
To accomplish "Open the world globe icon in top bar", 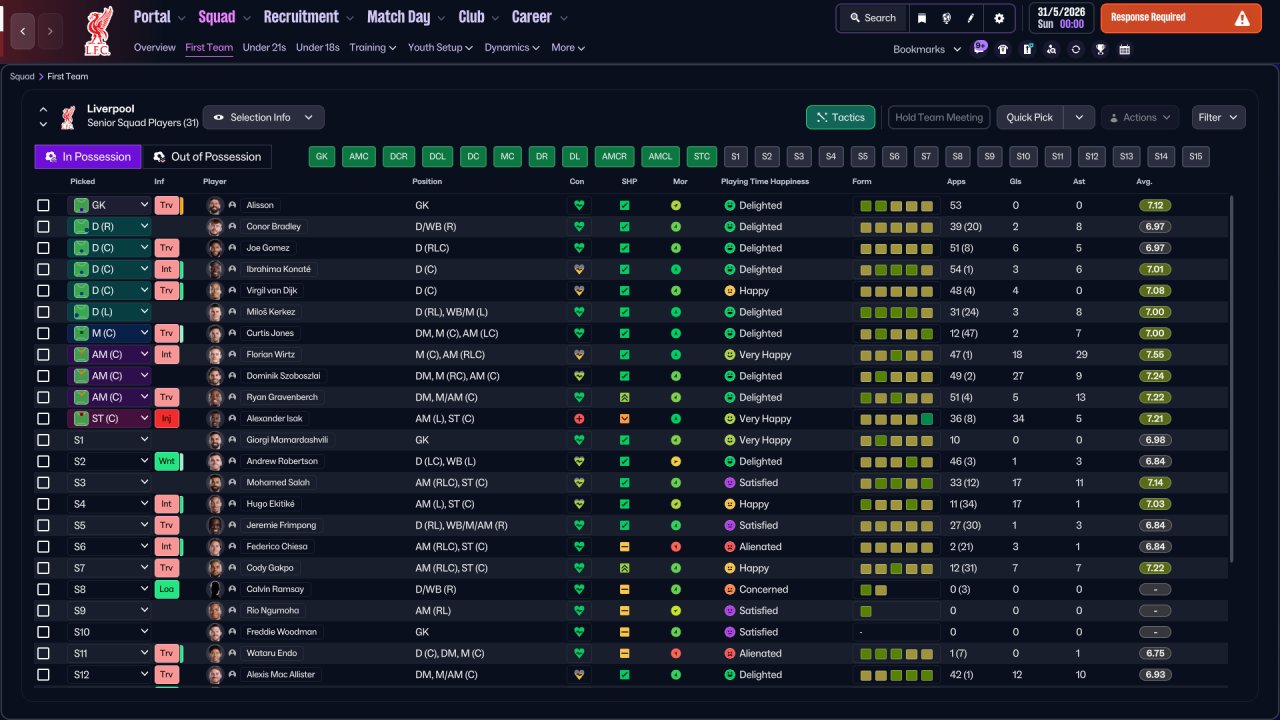I will click(946, 18).
